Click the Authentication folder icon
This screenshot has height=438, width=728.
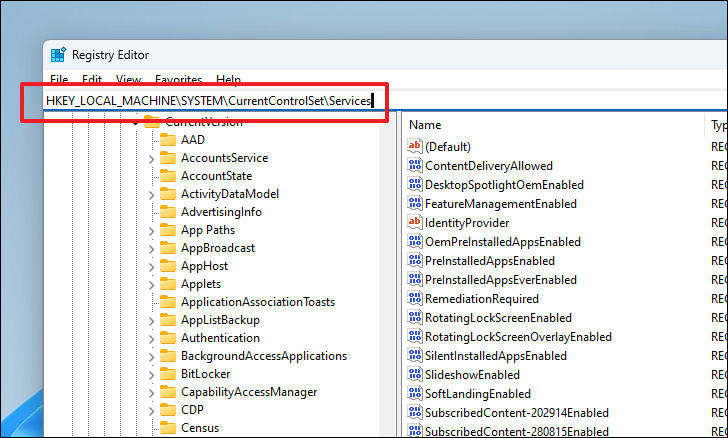pyautogui.click(x=168, y=338)
